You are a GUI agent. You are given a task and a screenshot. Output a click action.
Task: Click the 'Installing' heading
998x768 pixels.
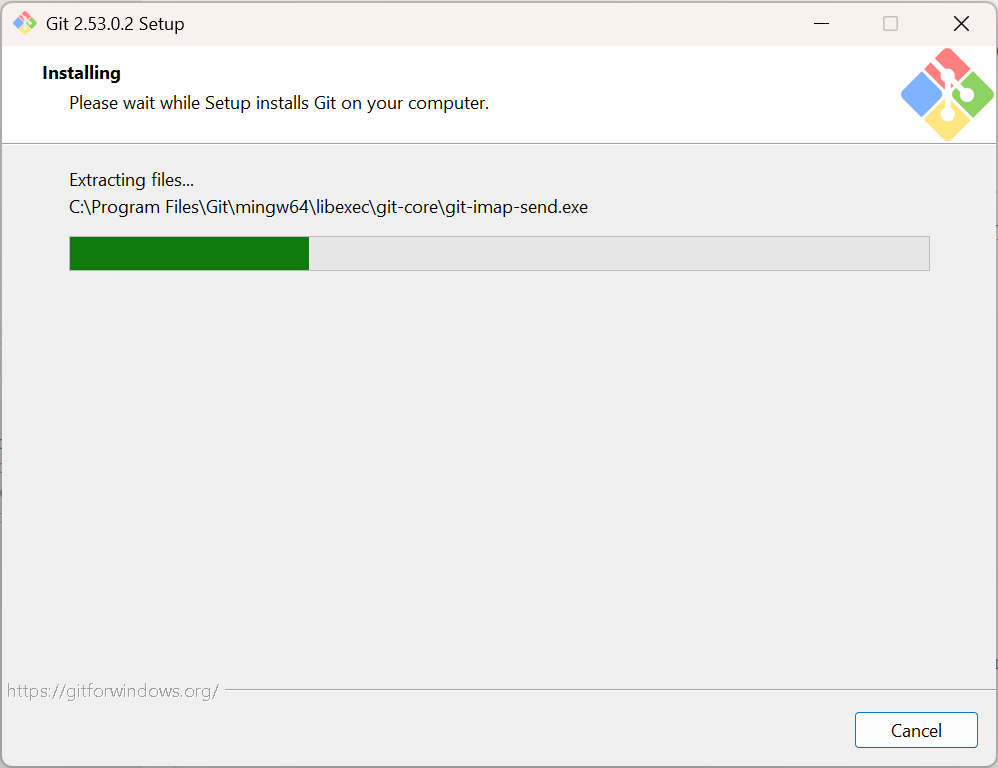pos(81,73)
